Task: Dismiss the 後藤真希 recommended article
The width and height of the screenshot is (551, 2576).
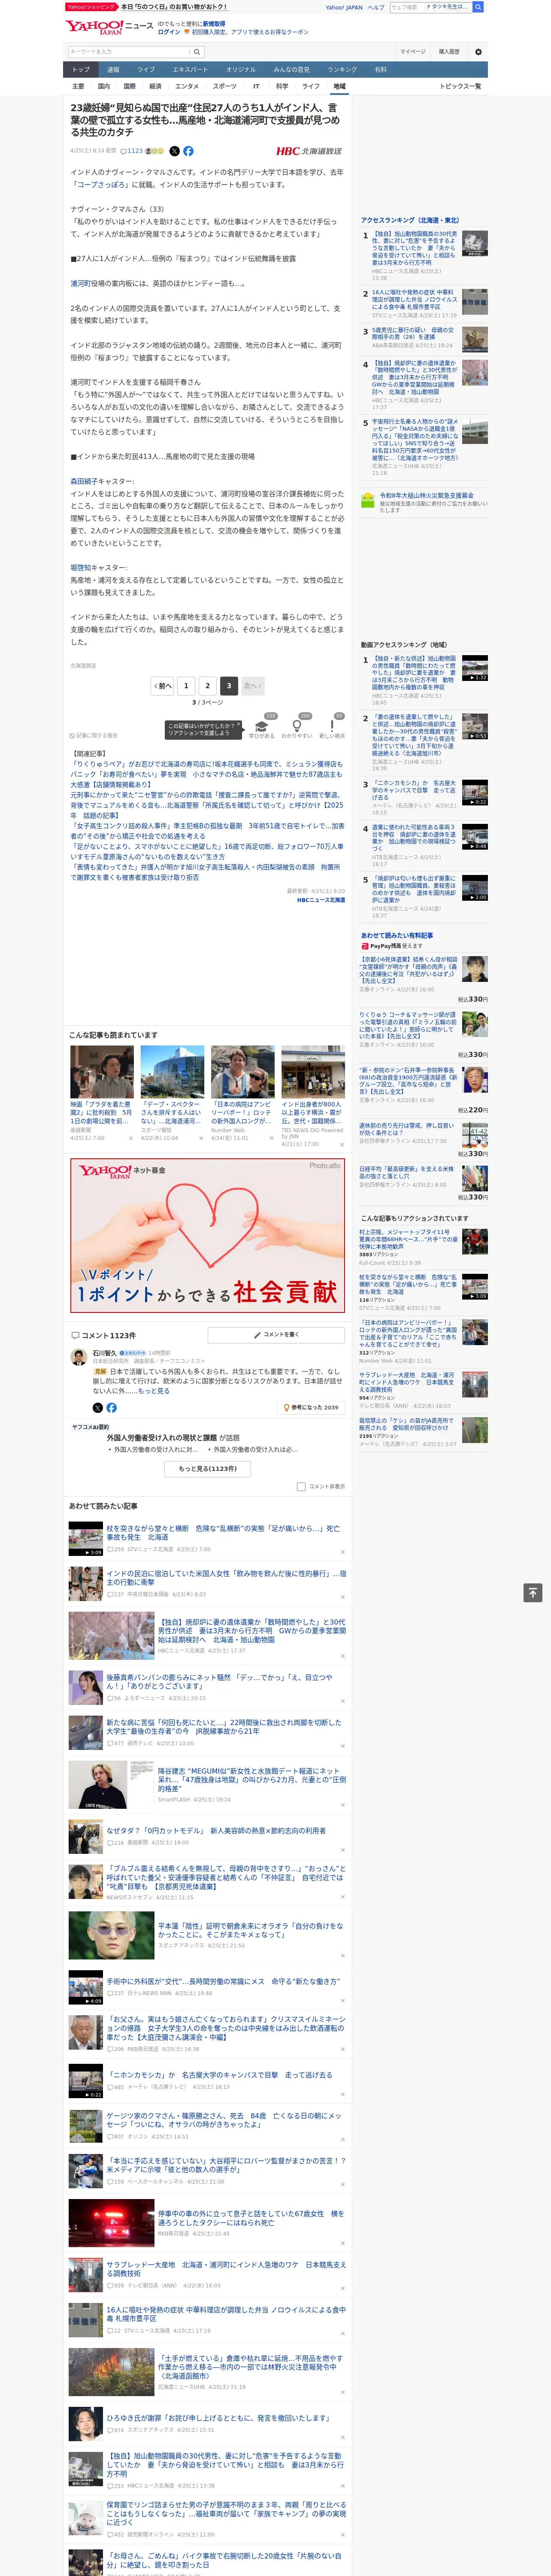Action: pos(343,1701)
